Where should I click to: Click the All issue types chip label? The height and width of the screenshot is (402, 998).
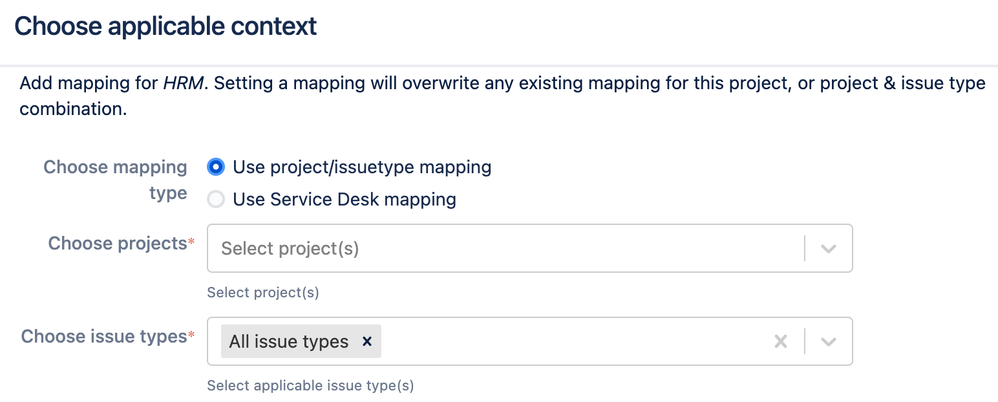[289, 342]
